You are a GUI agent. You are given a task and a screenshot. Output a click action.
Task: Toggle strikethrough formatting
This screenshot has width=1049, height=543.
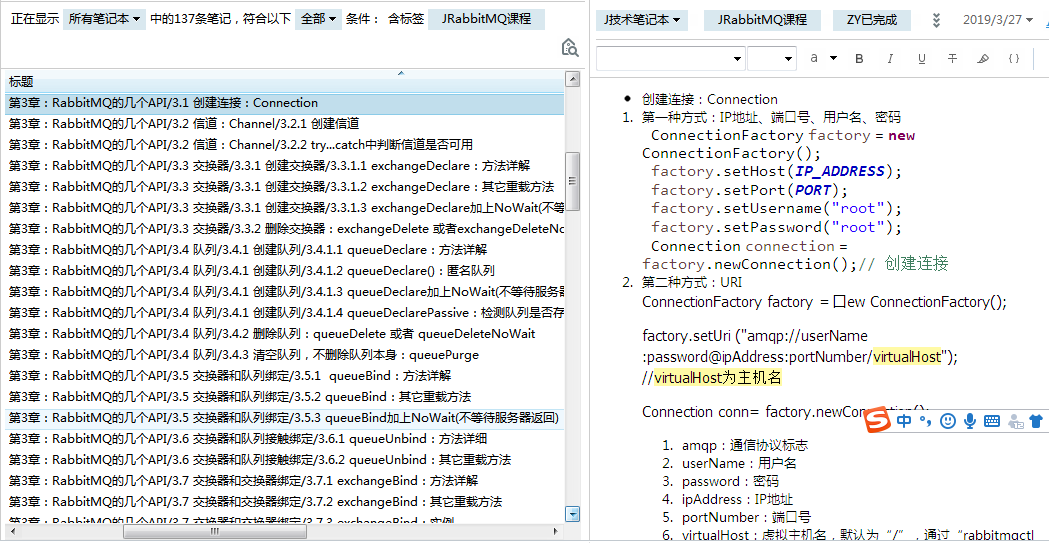[952, 58]
